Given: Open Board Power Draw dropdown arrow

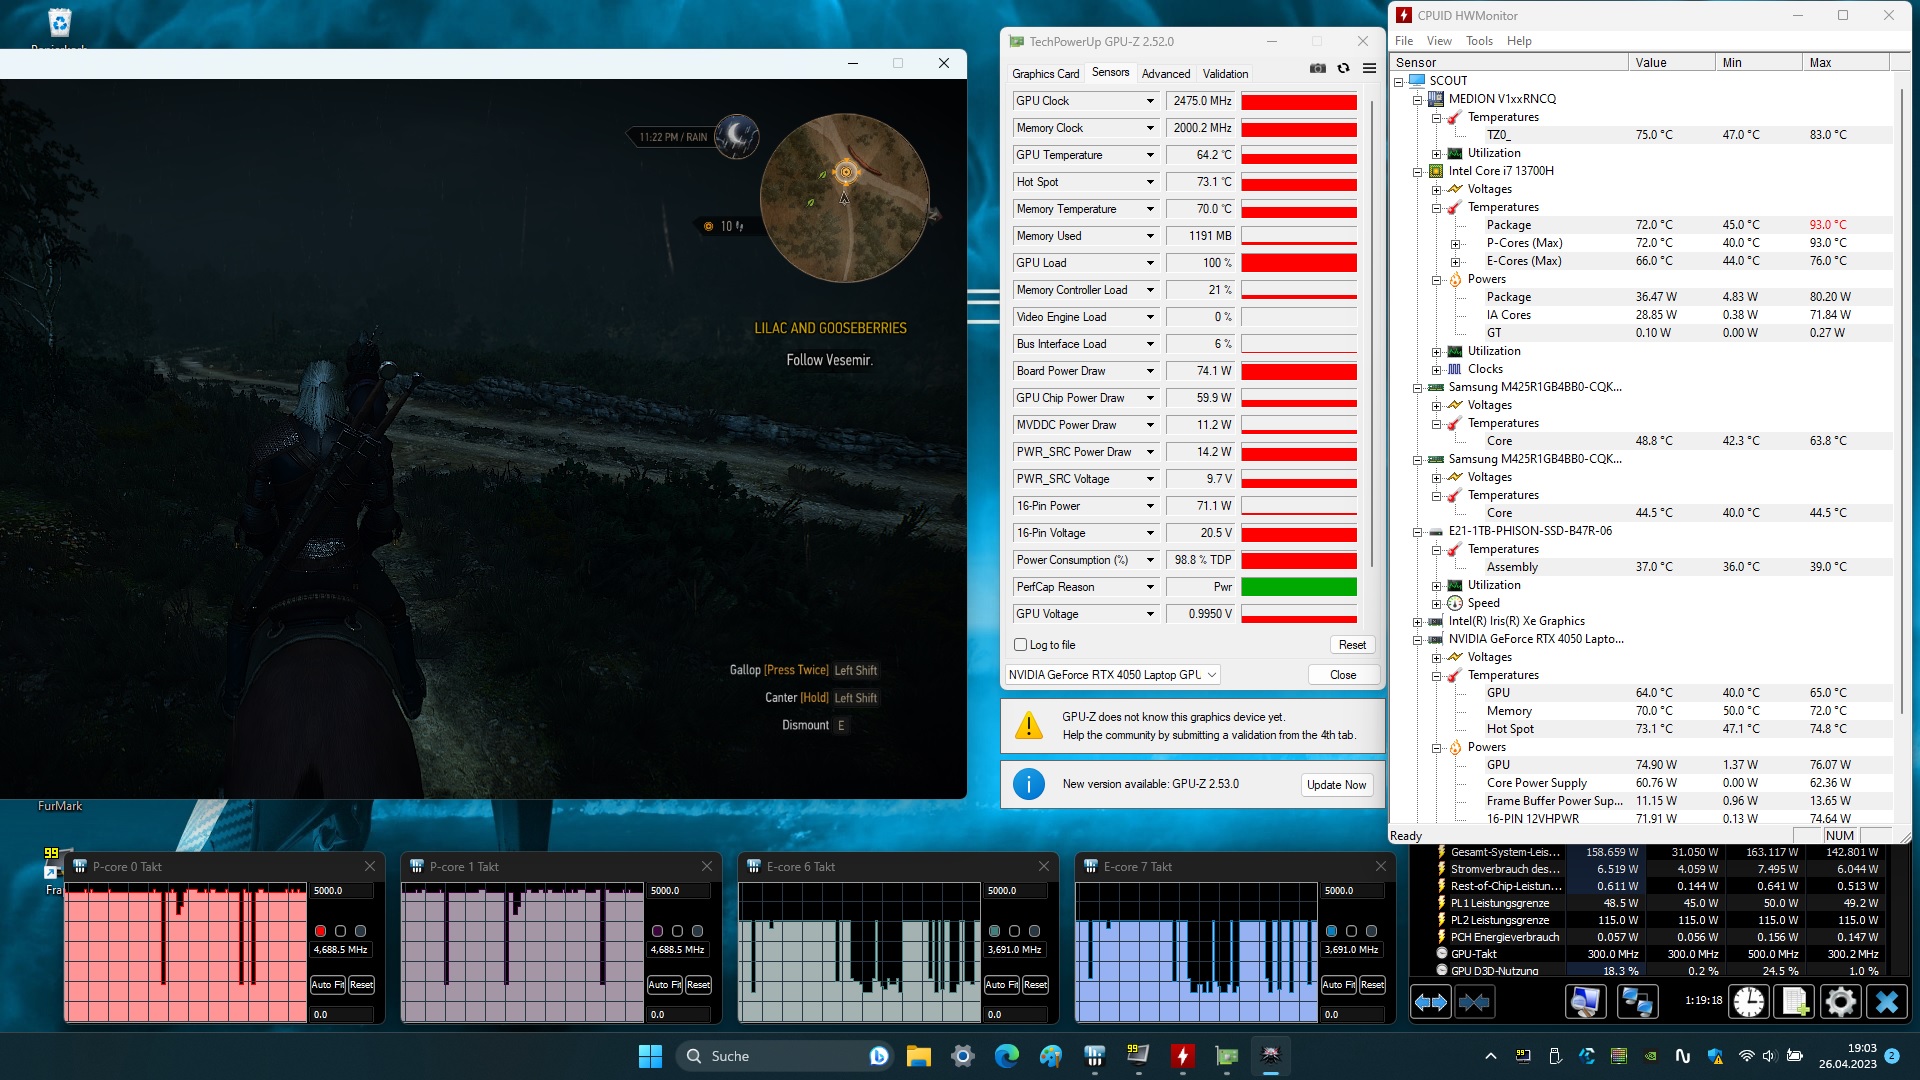Looking at the screenshot, I should (x=1150, y=371).
